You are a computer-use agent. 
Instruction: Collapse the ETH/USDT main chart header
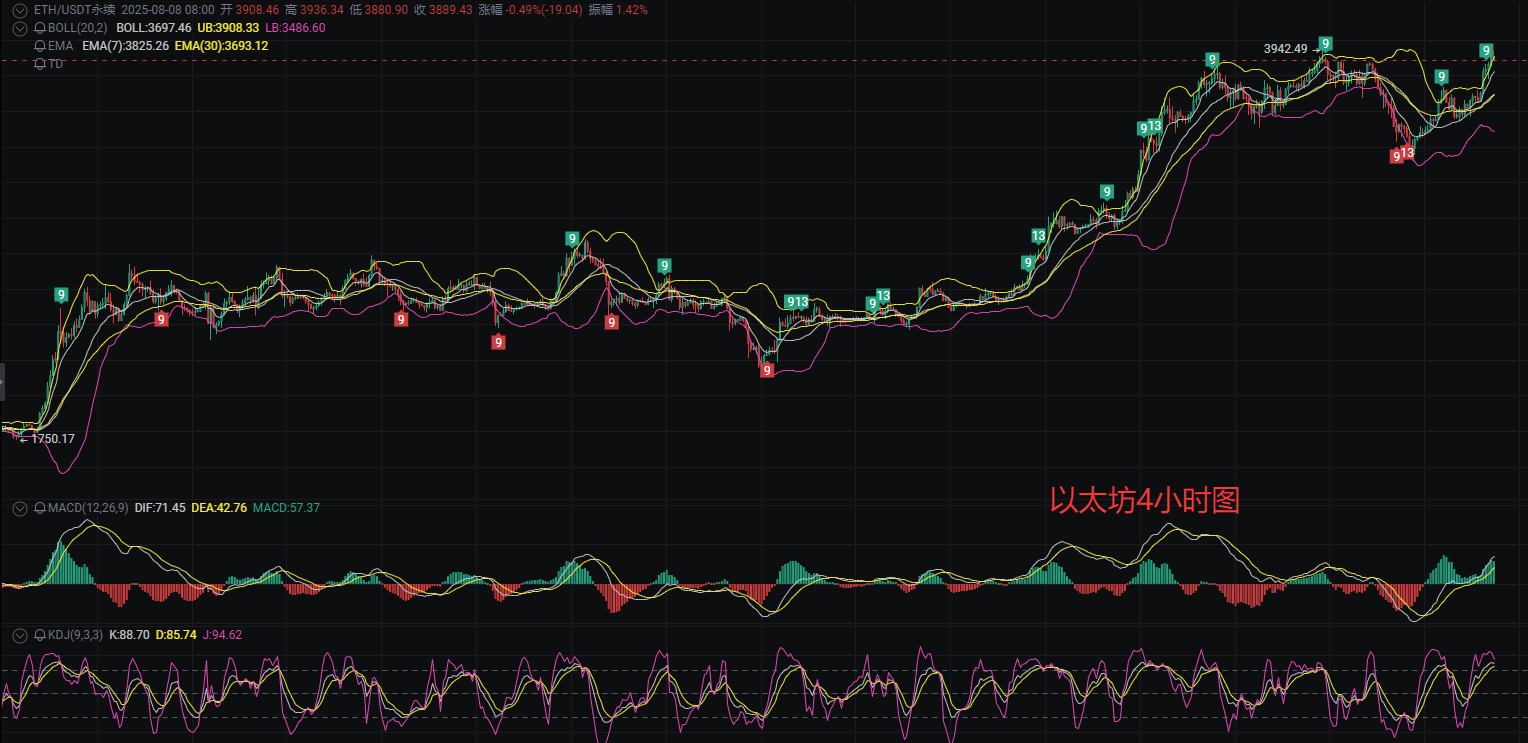[19, 9]
